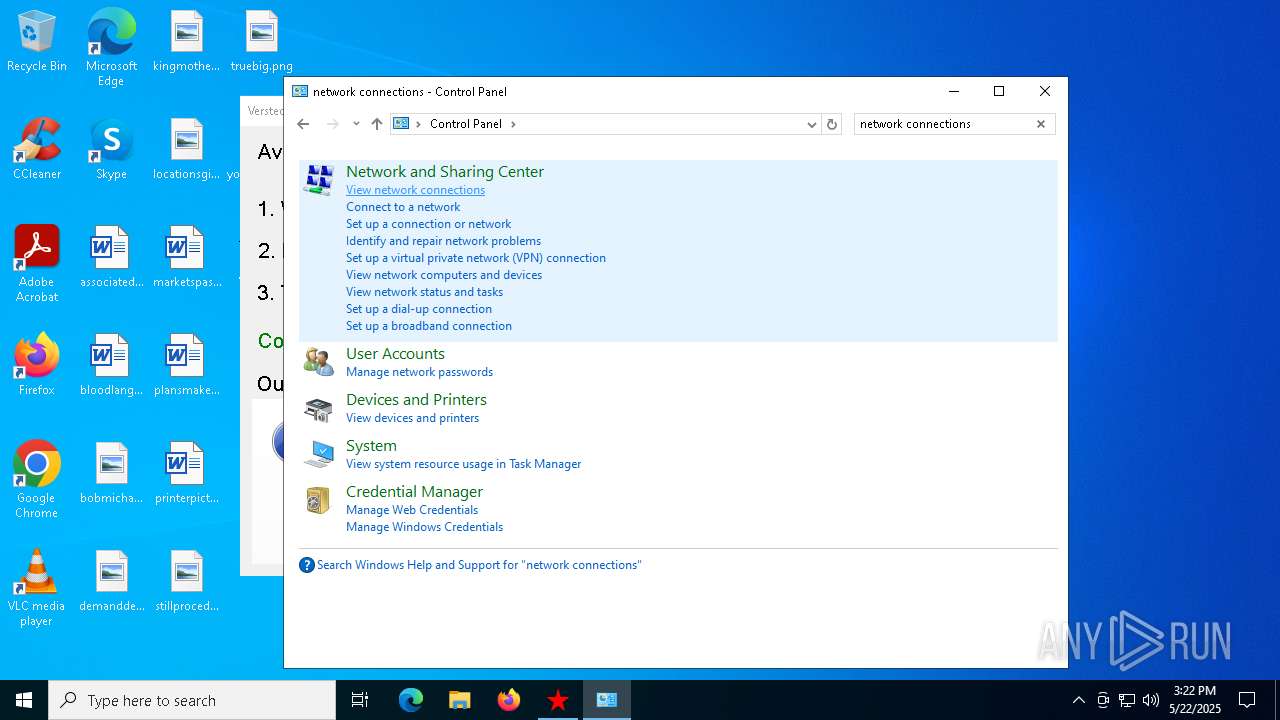Open the System heading link
1280x720 pixels.
(x=371, y=446)
